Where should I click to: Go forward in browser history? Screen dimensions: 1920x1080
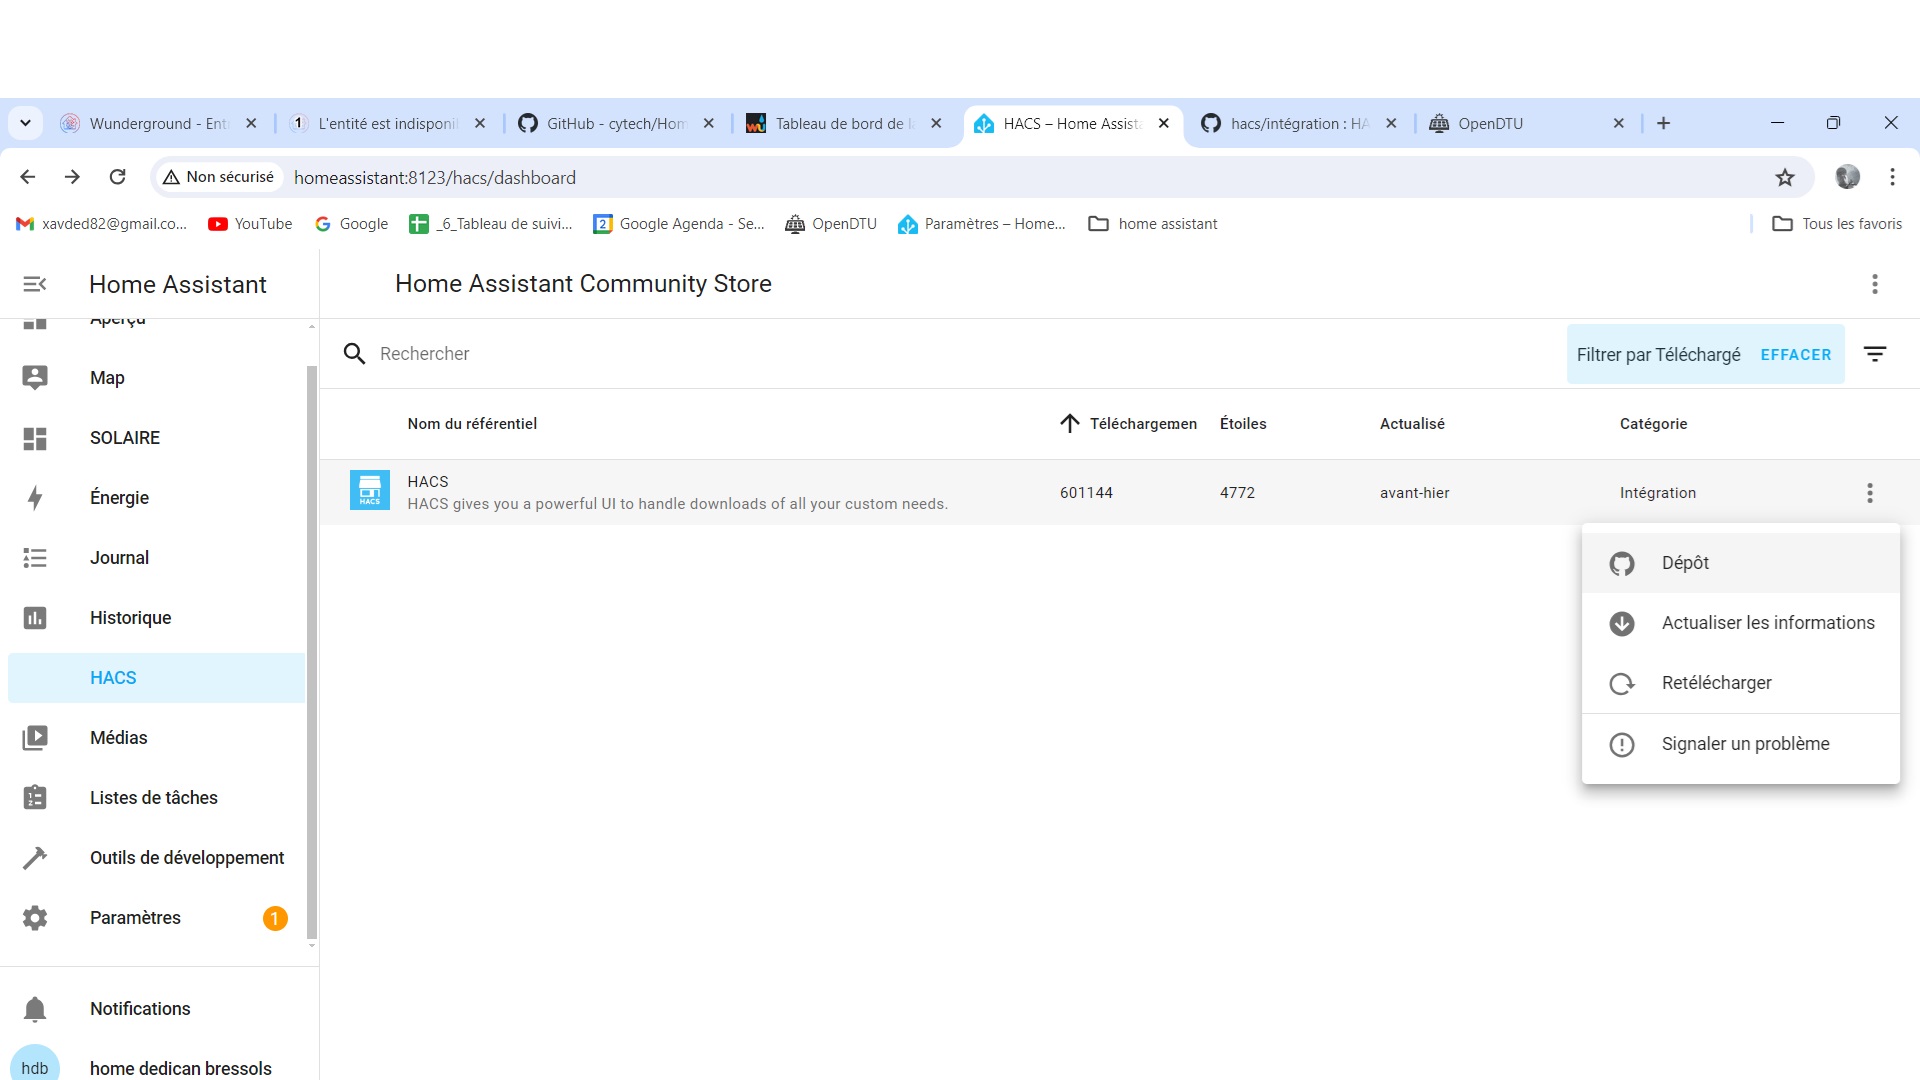coord(72,177)
